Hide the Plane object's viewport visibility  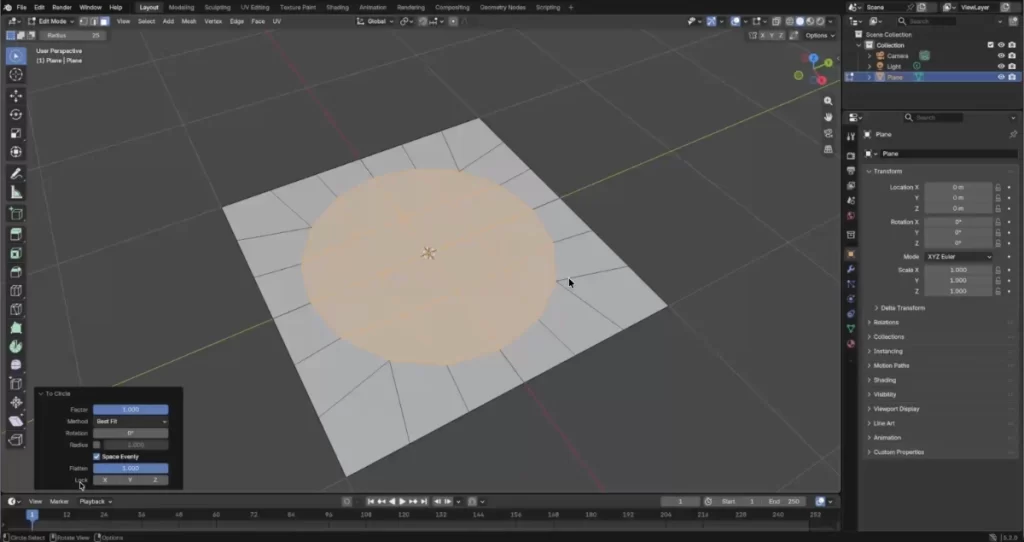tap(1000, 77)
